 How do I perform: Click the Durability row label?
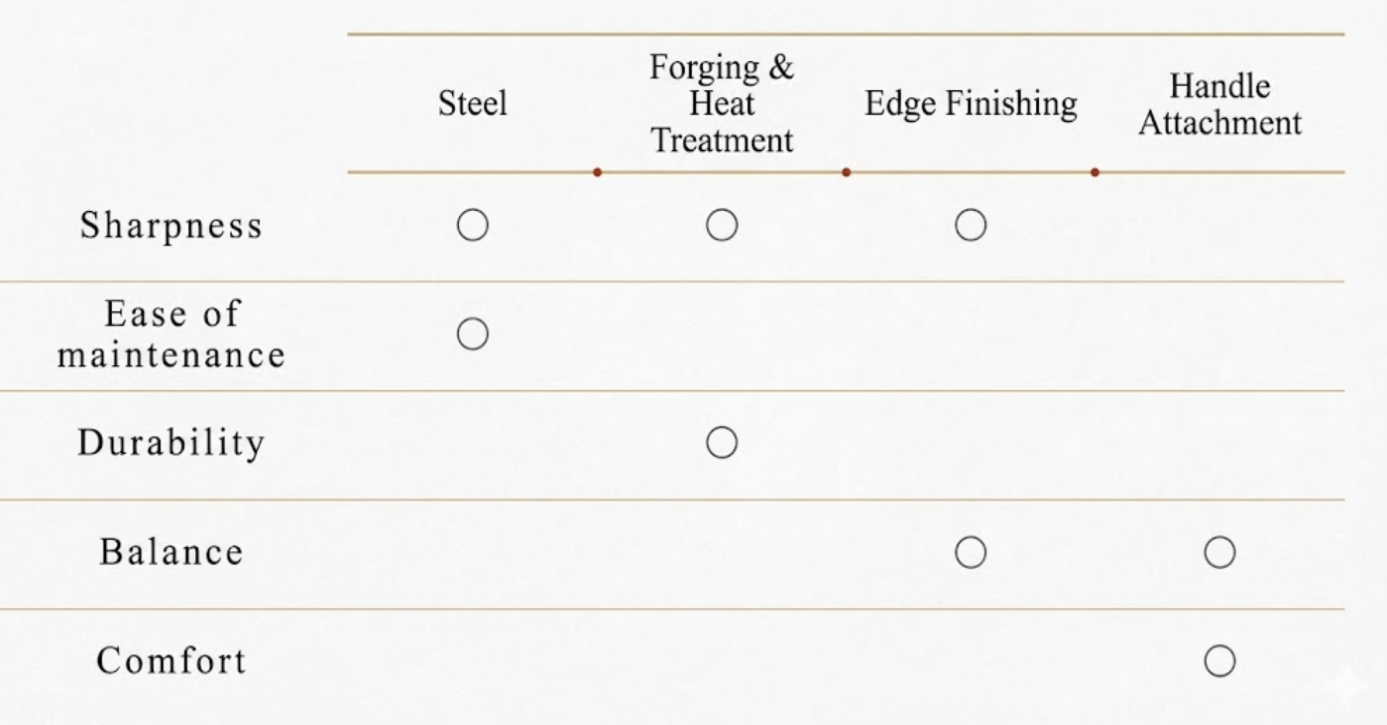click(x=171, y=442)
